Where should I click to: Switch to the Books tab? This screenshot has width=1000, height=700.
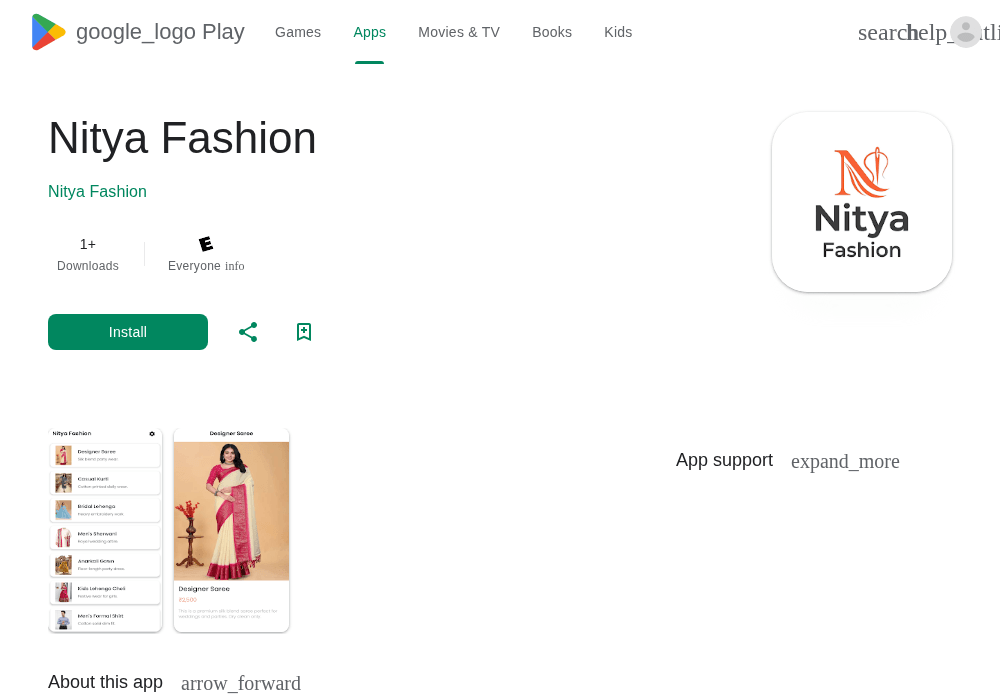click(x=552, y=32)
